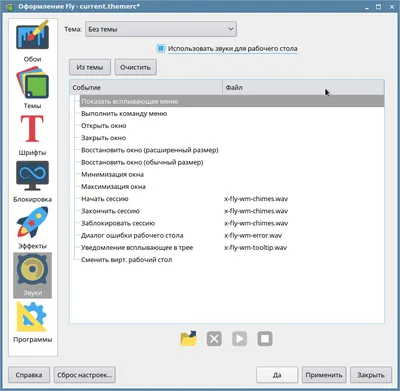Image resolution: width=400 pixels, height=391 pixels.
Task: Click the Из темы button
Action: point(90,67)
